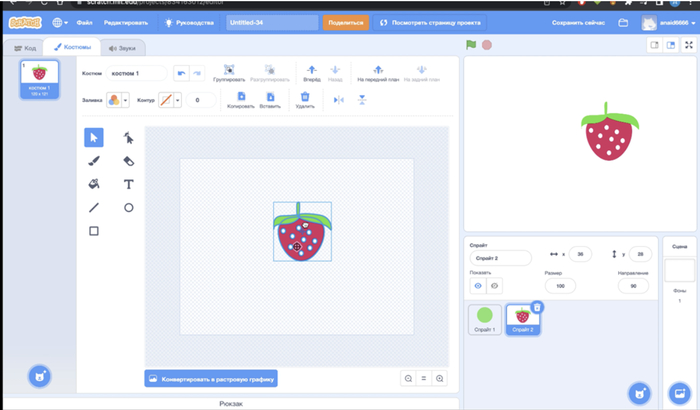The width and height of the screenshot is (700, 410).
Task: Click the green flag to run project
Action: (x=470, y=45)
